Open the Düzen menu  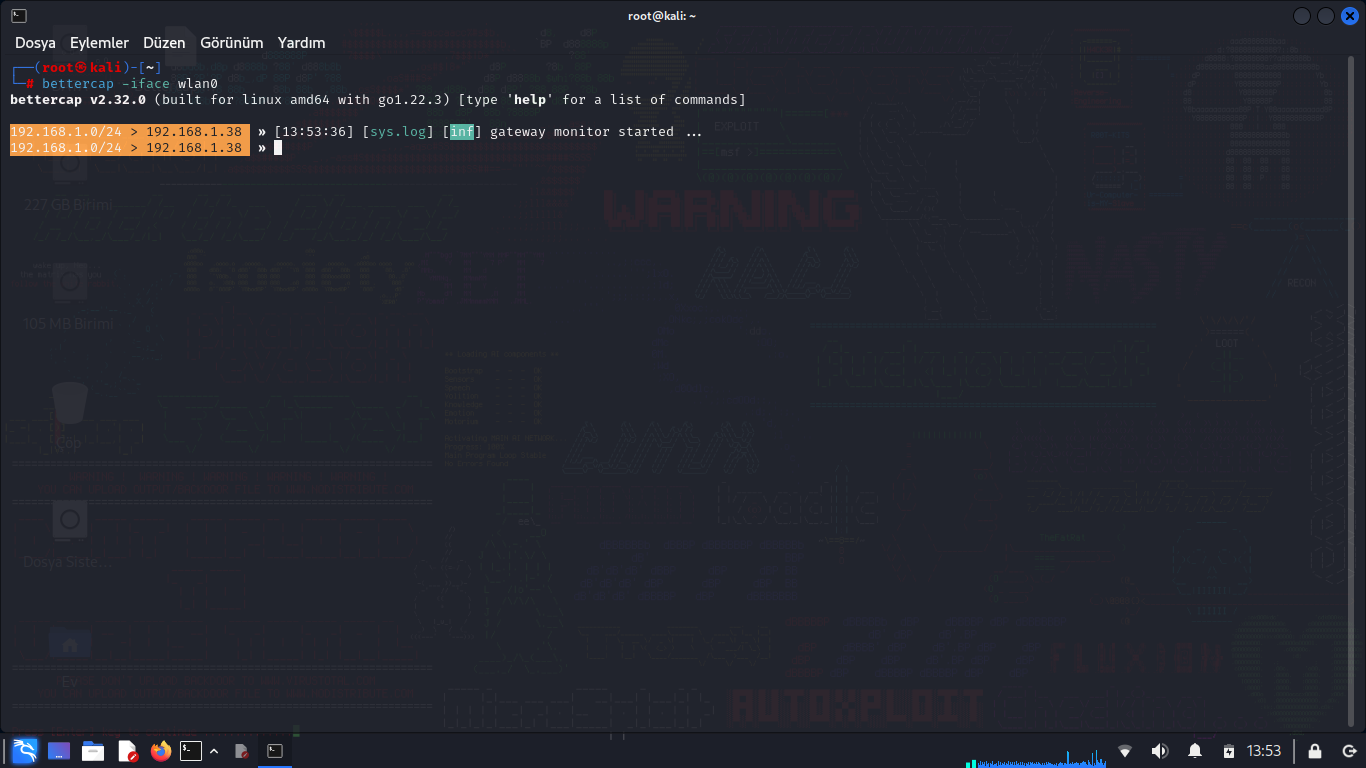coord(164,43)
